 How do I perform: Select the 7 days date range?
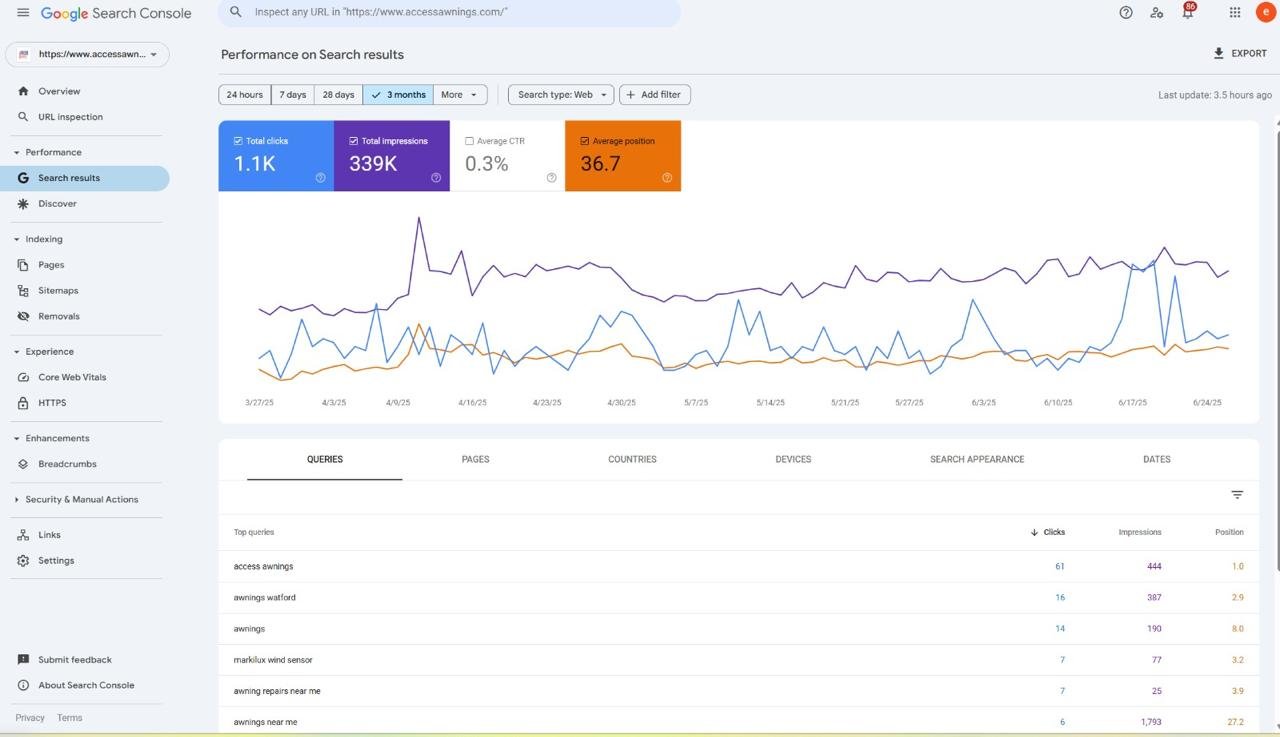[293, 95]
